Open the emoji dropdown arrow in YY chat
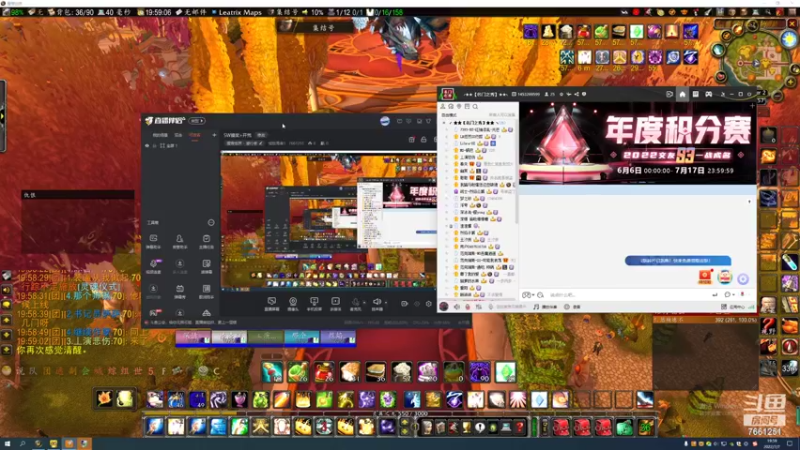 coord(533,295)
